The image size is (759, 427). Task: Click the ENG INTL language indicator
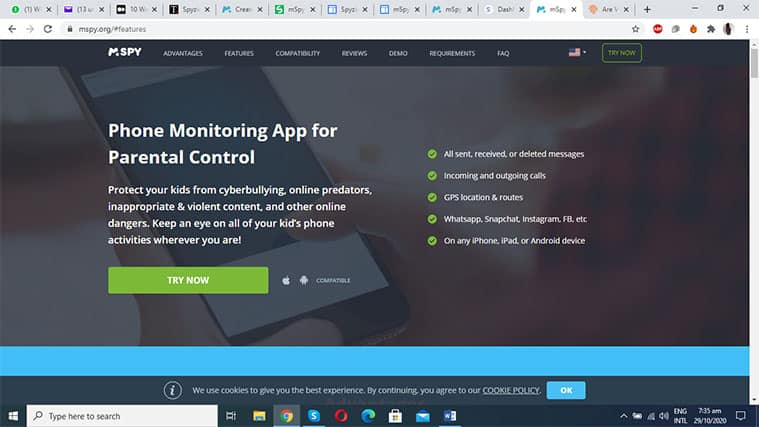(x=680, y=416)
